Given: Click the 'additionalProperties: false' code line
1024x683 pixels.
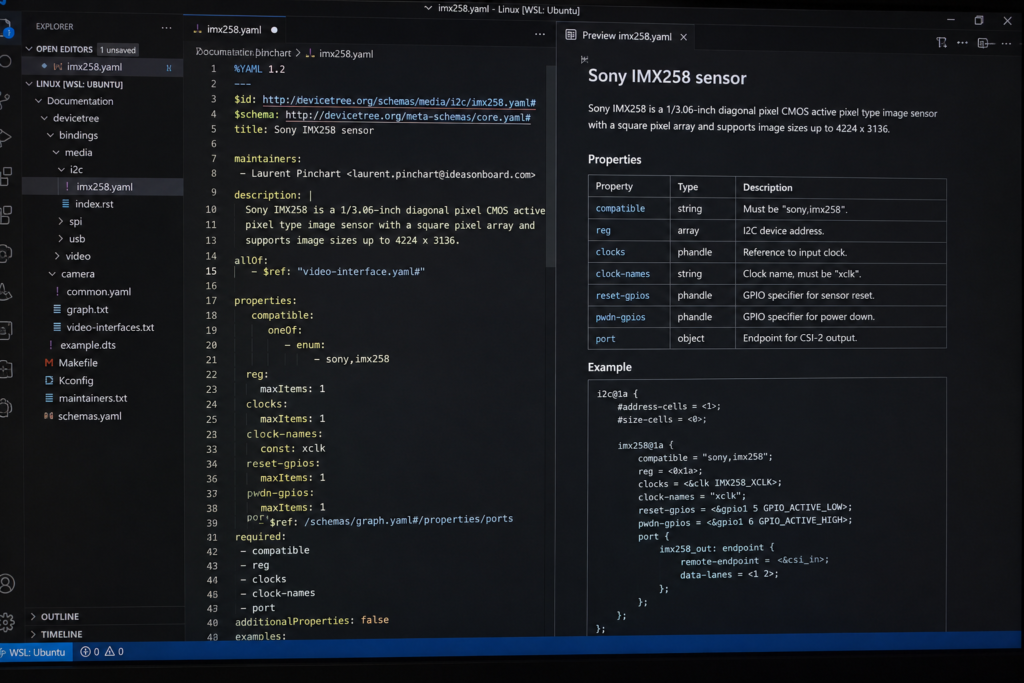Looking at the screenshot, I should coord(312,620).
